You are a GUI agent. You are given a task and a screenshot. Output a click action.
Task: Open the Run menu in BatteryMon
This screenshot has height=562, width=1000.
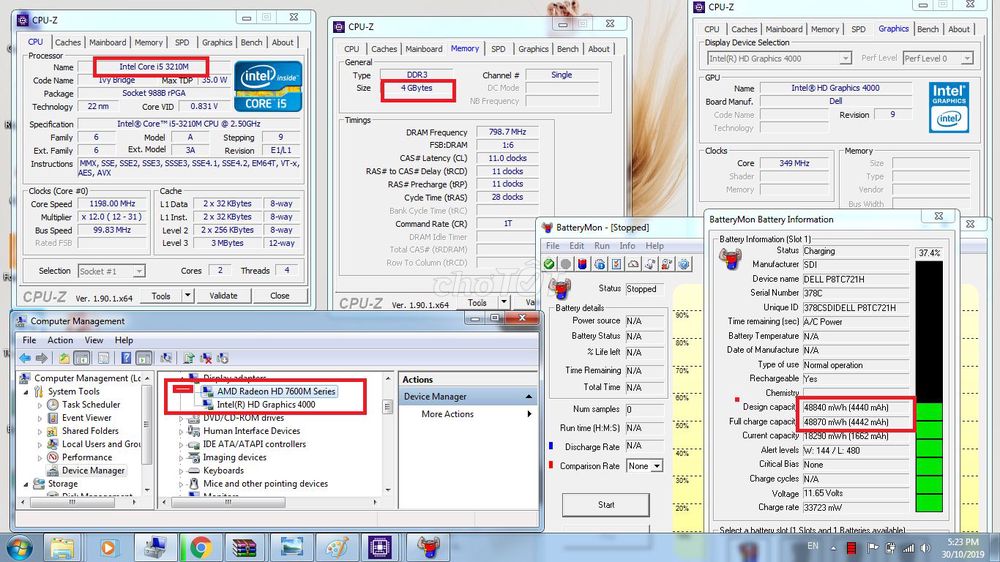(x=602, y=246)
